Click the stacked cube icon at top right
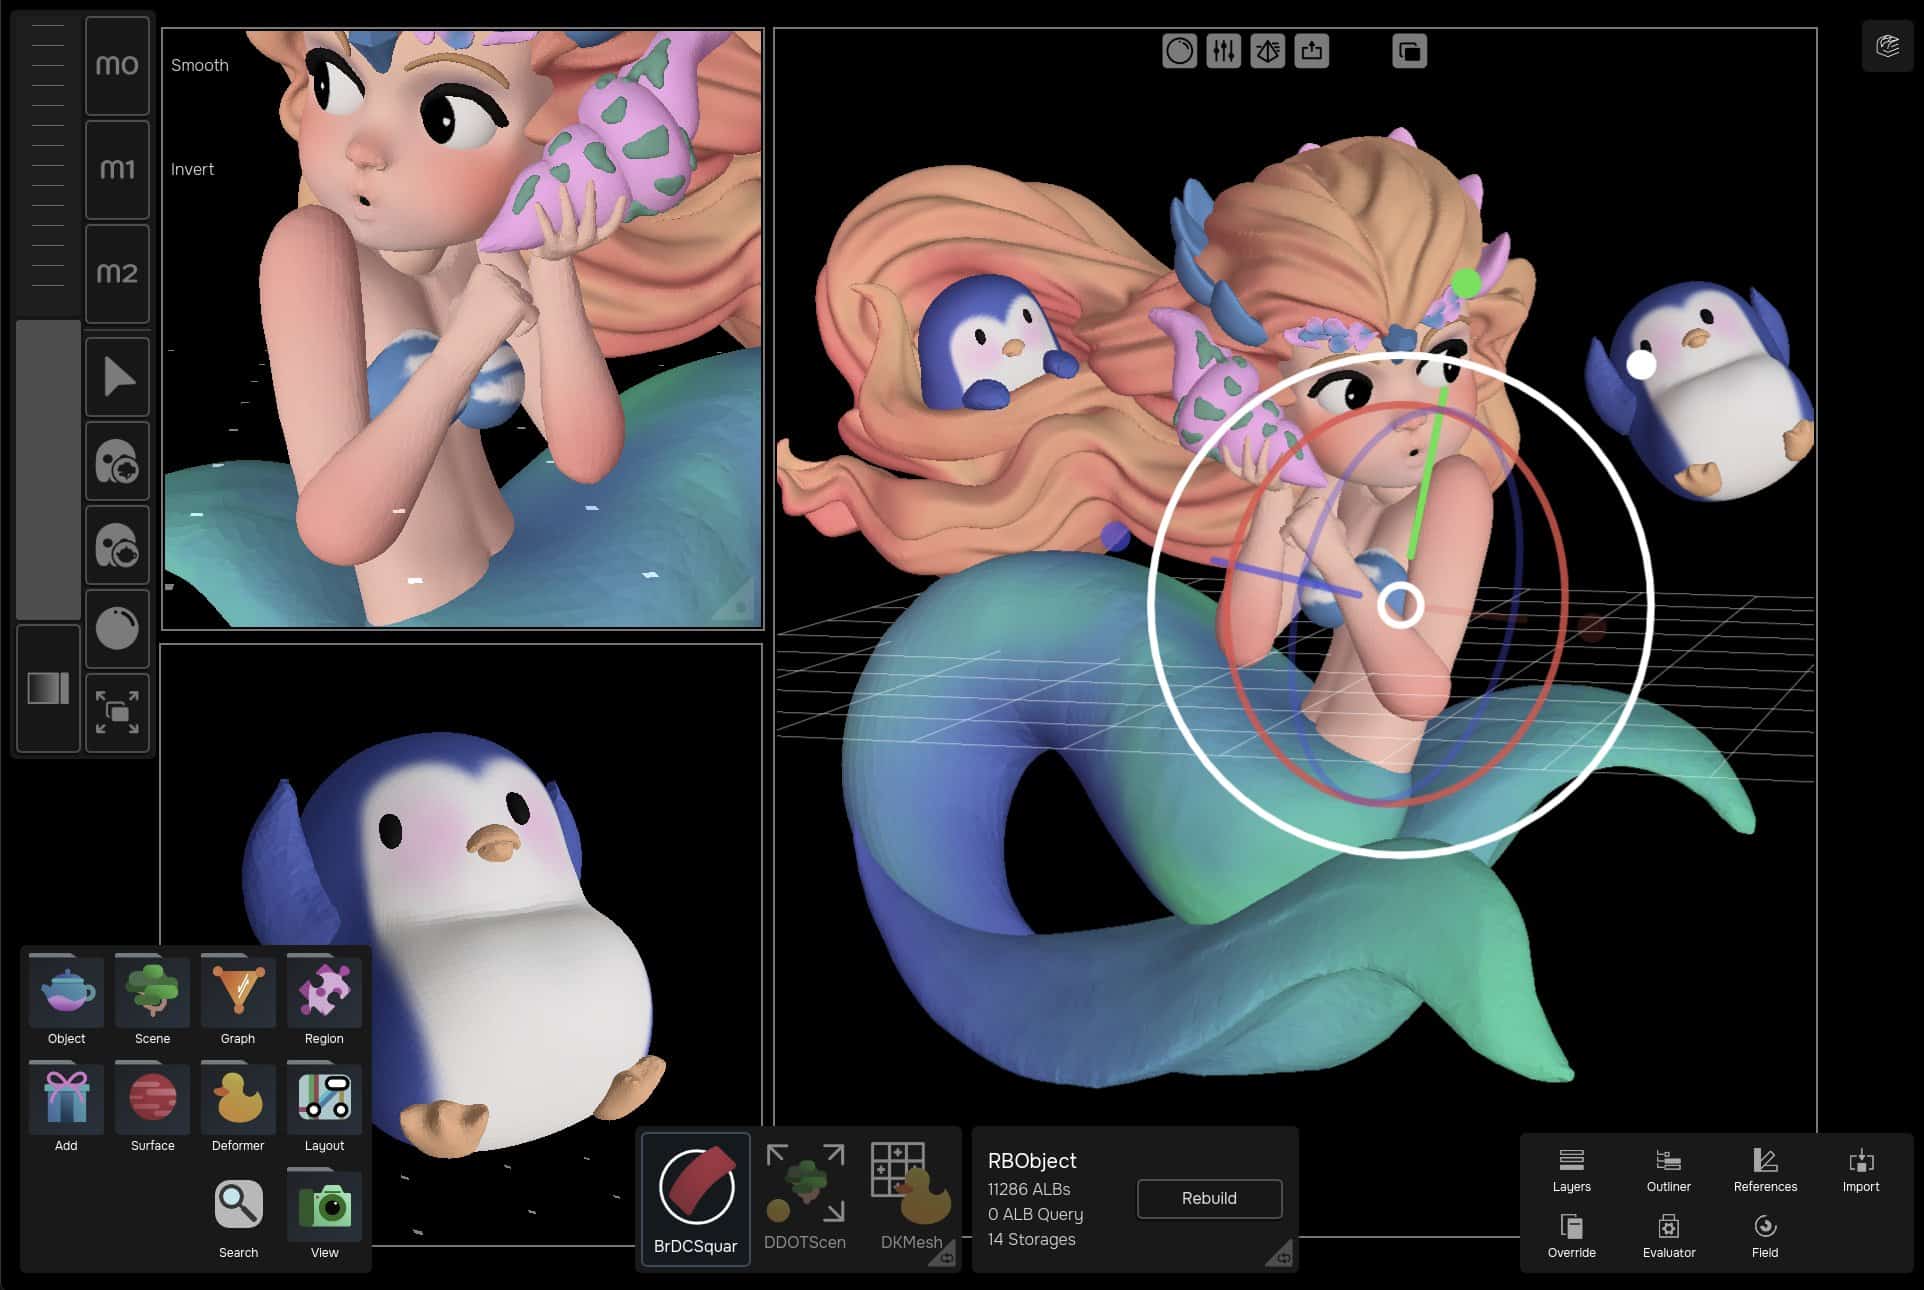The image size is (1924, 1290). (1888, 46)
